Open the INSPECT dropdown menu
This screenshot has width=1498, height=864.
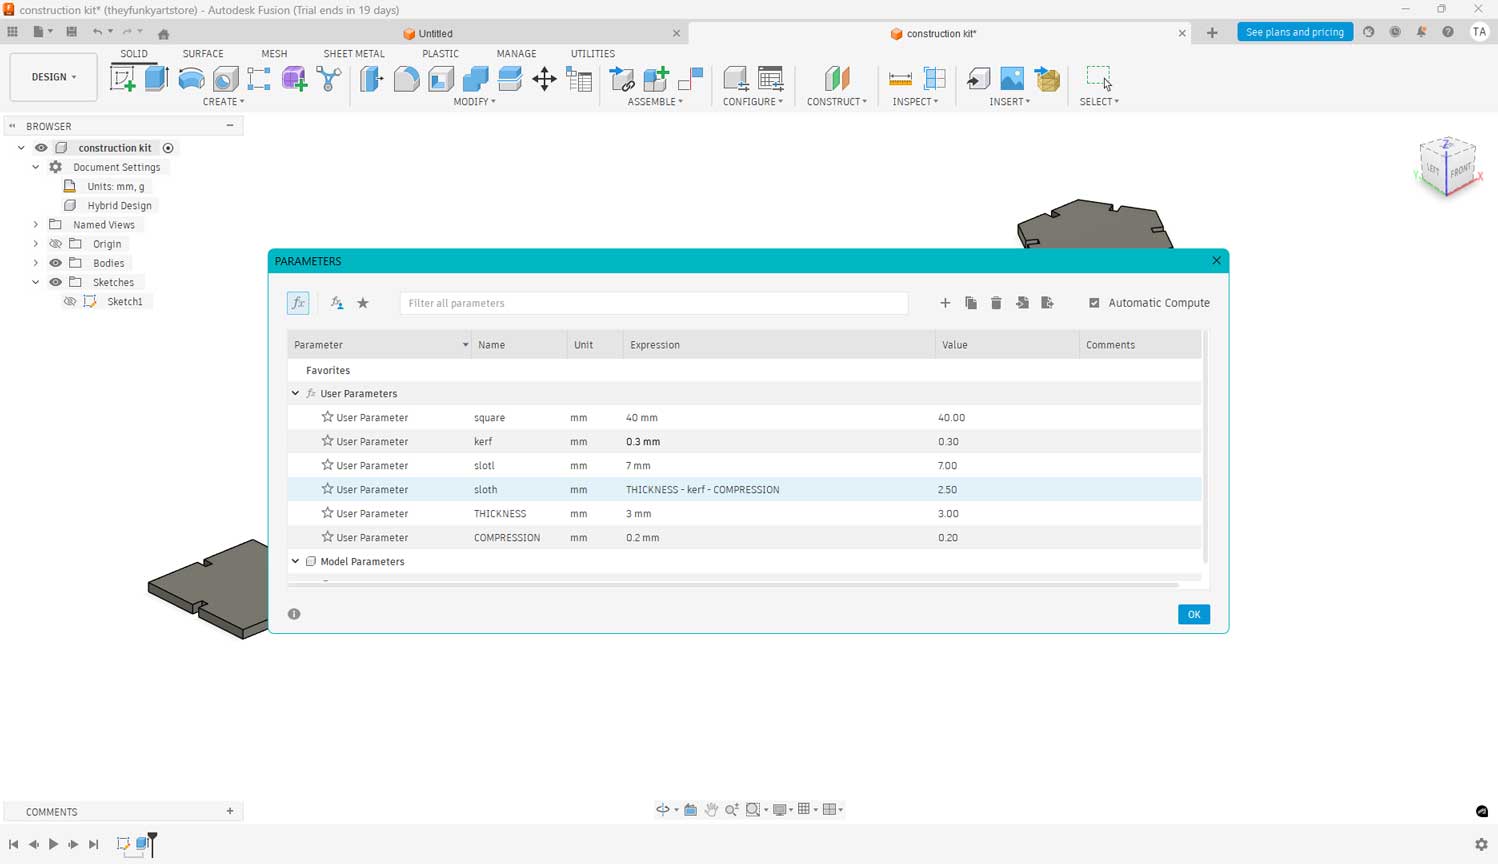coord(915,102)
